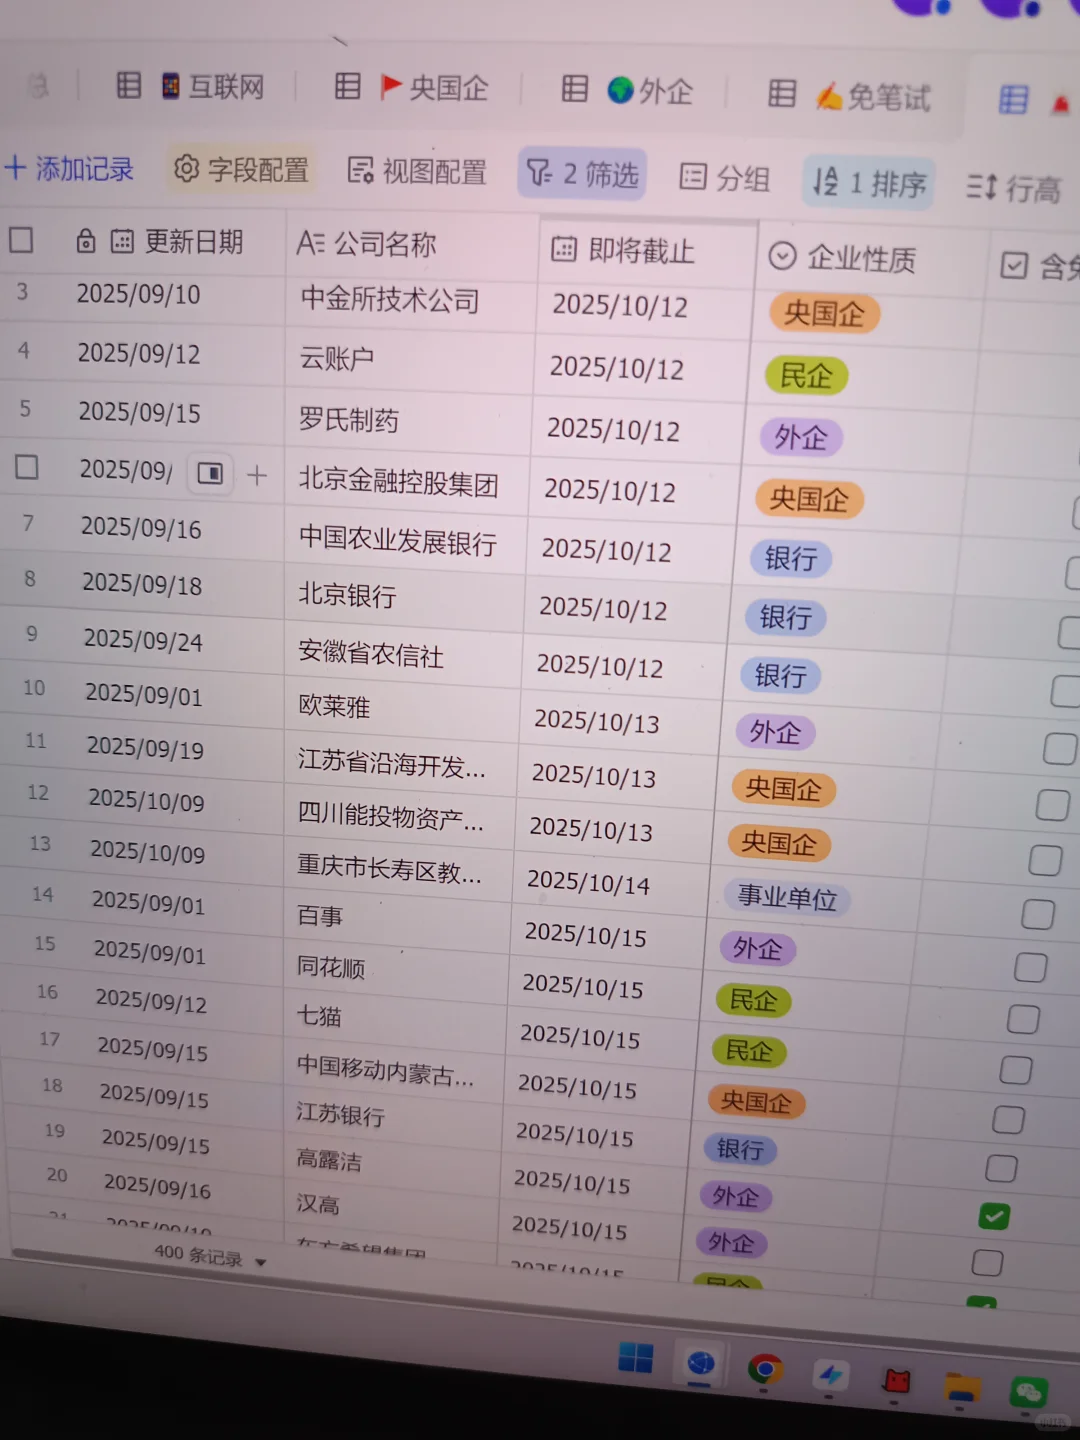The width and height of the screenshot is (1080, 1440).
Task: Click company name 中金所技术公司
Action: point(390,299)
